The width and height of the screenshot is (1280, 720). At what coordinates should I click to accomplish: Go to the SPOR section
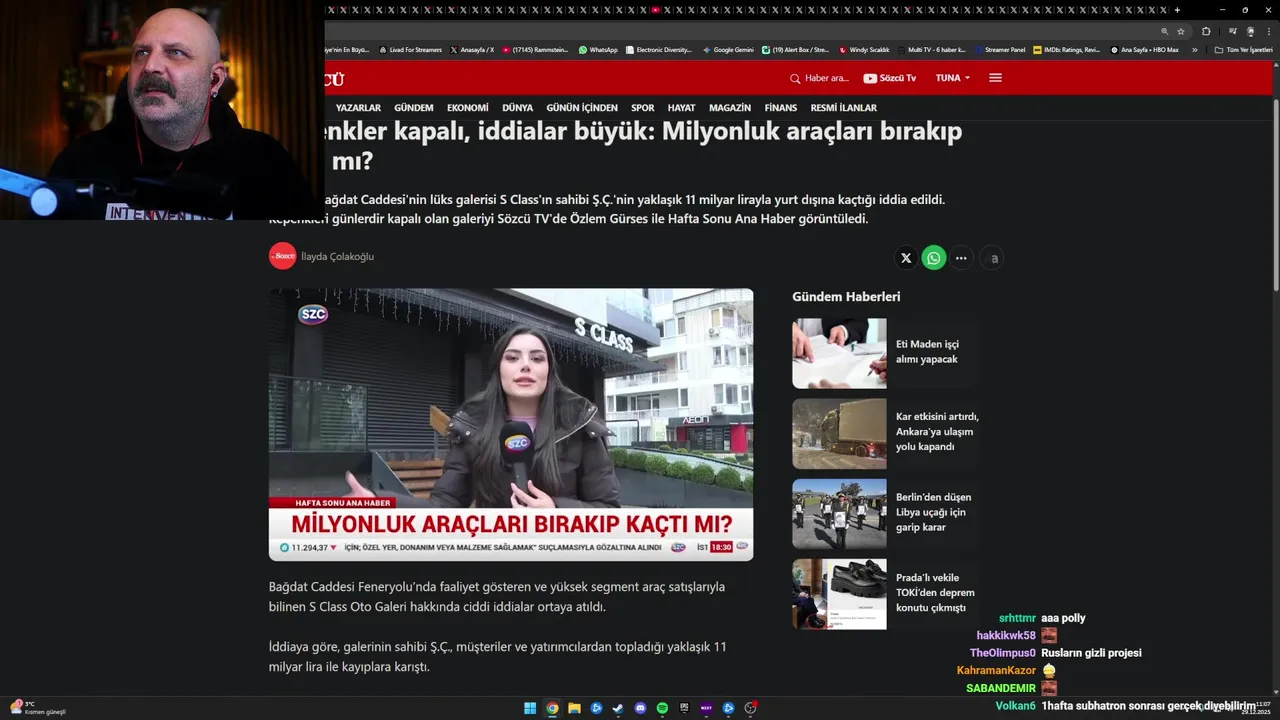(x=643, y=108)
